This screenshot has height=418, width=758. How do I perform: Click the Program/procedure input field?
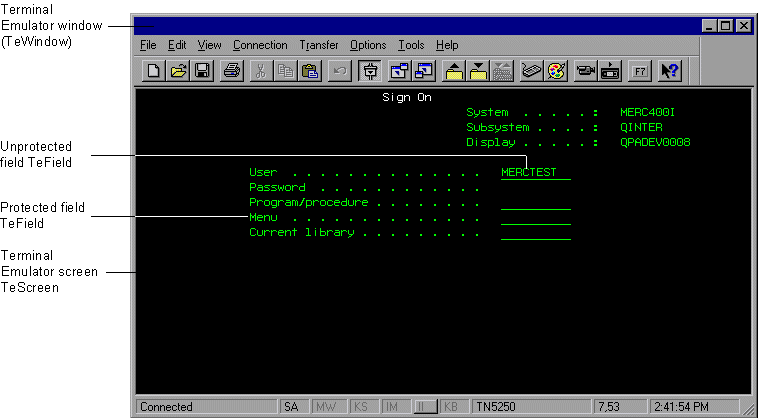(x=535, y=202)
